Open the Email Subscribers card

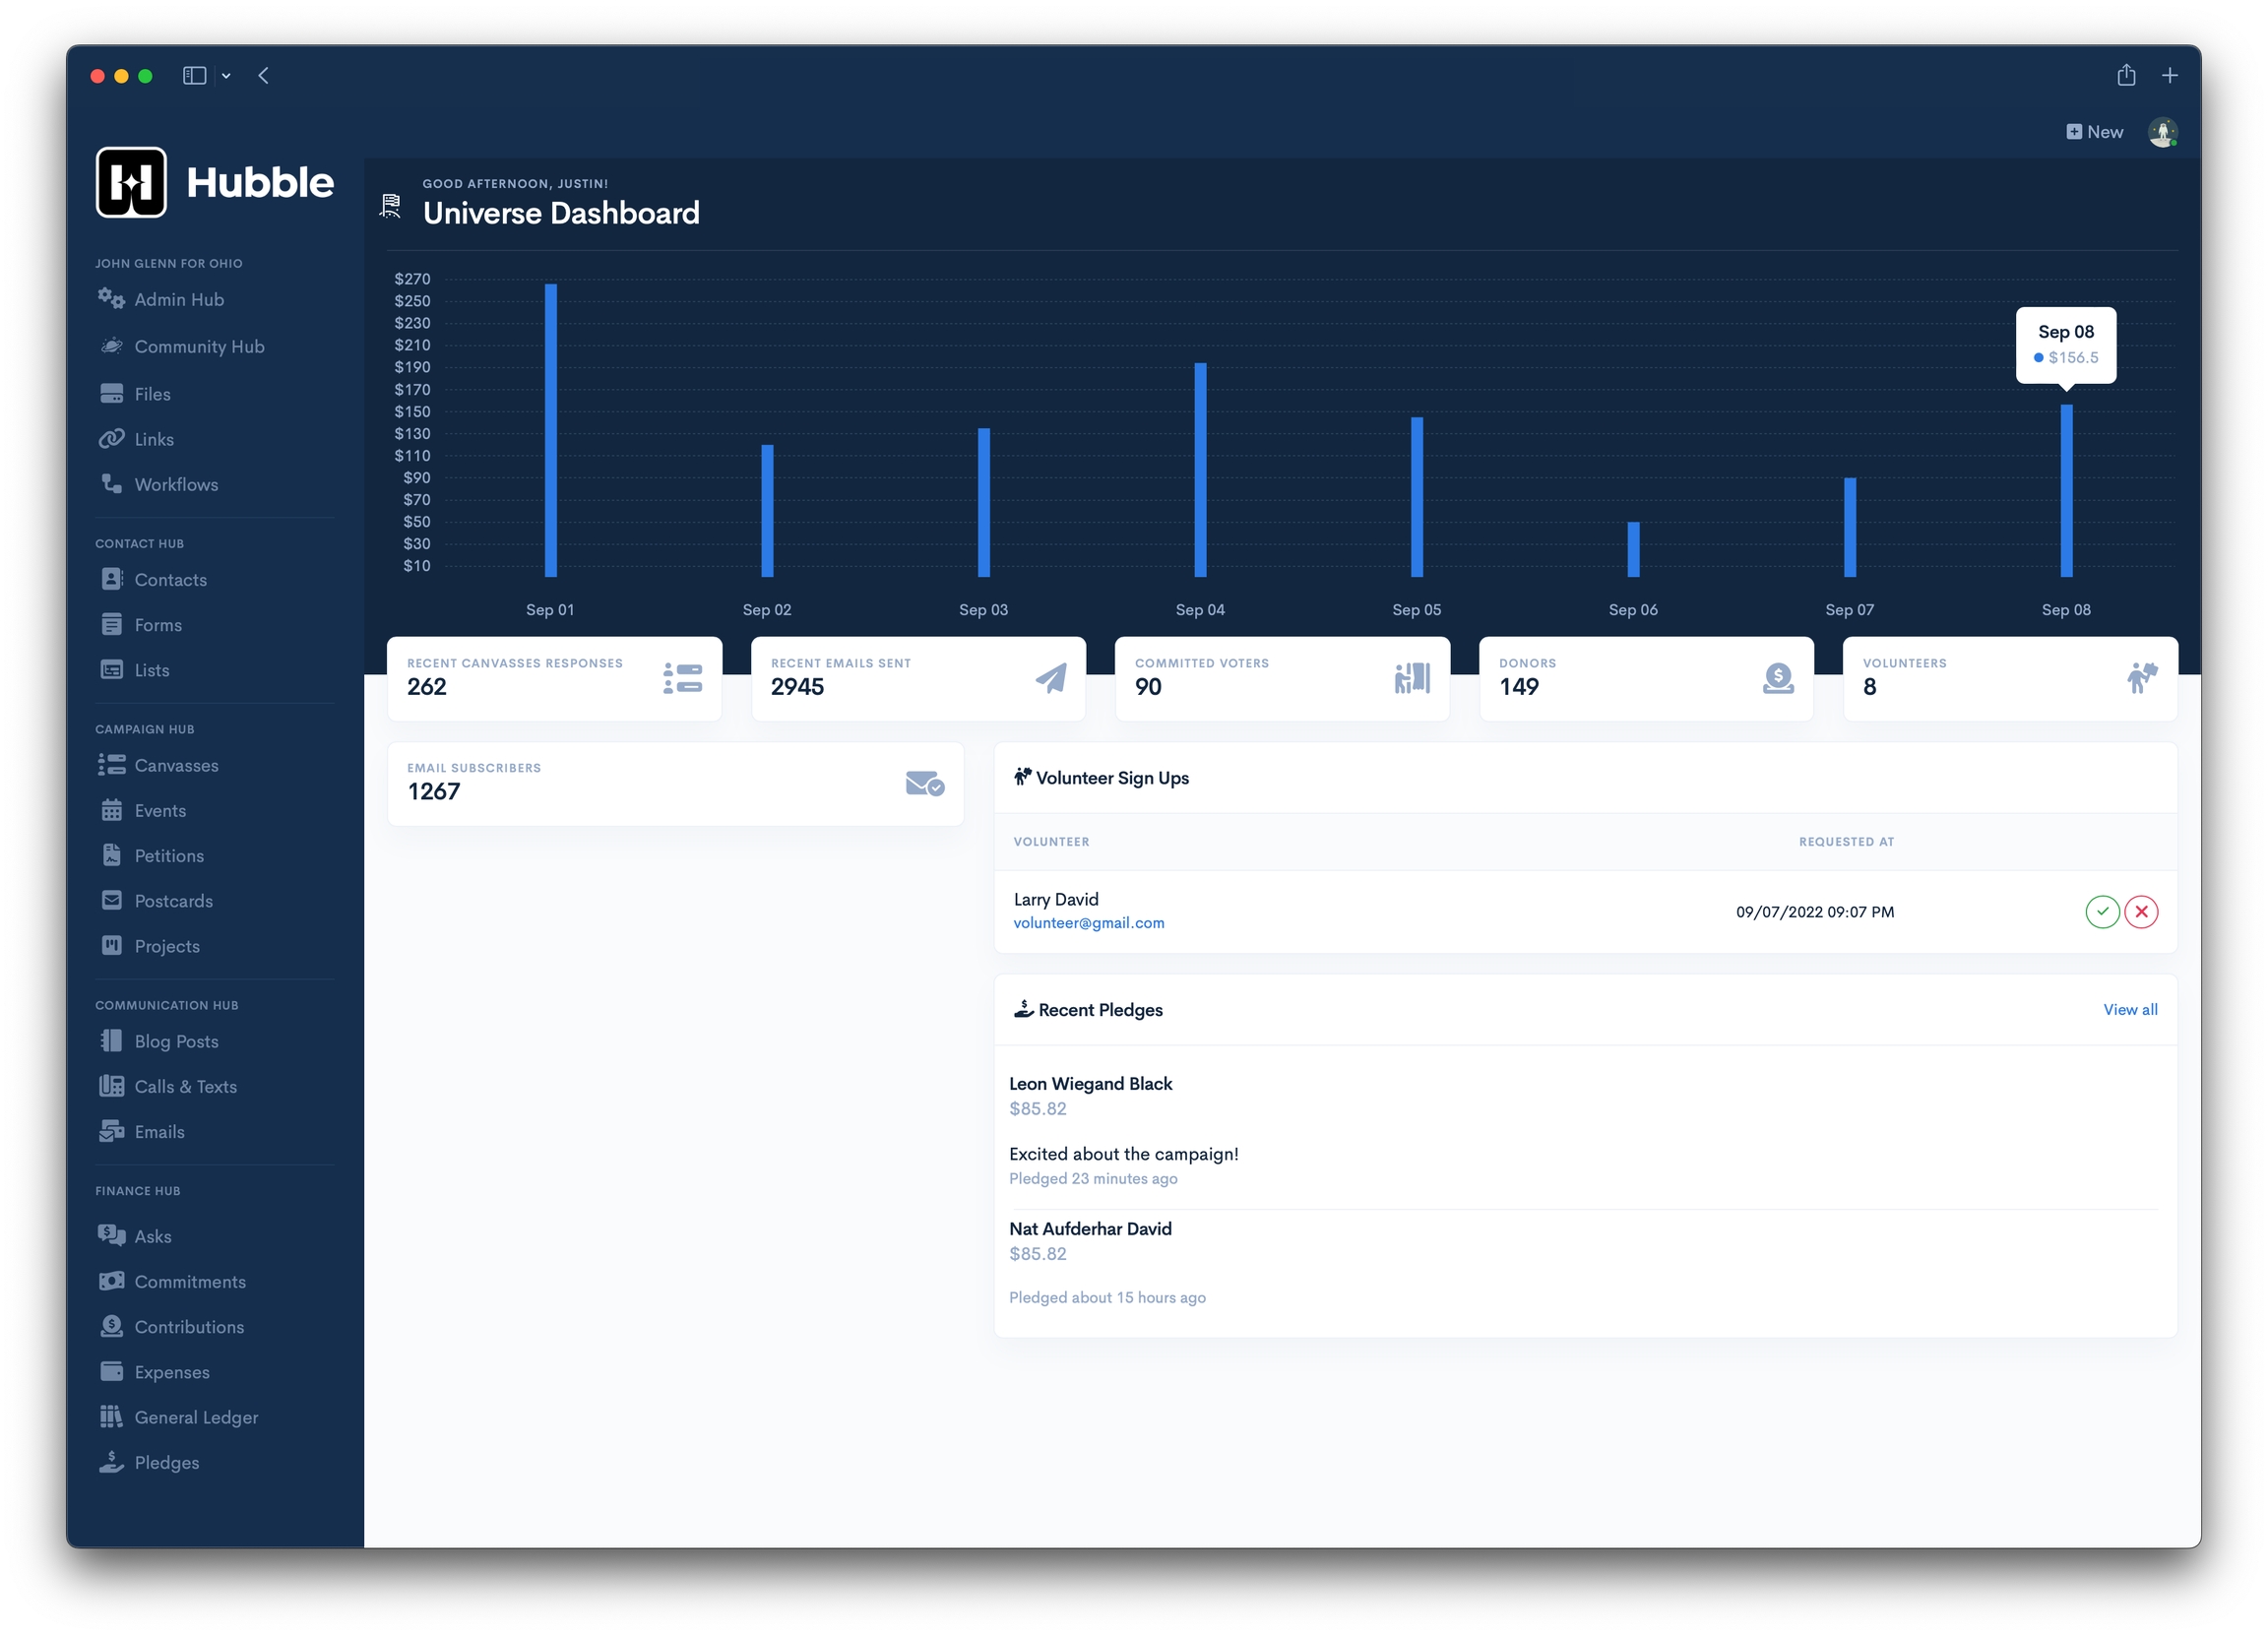pos(675,783)
